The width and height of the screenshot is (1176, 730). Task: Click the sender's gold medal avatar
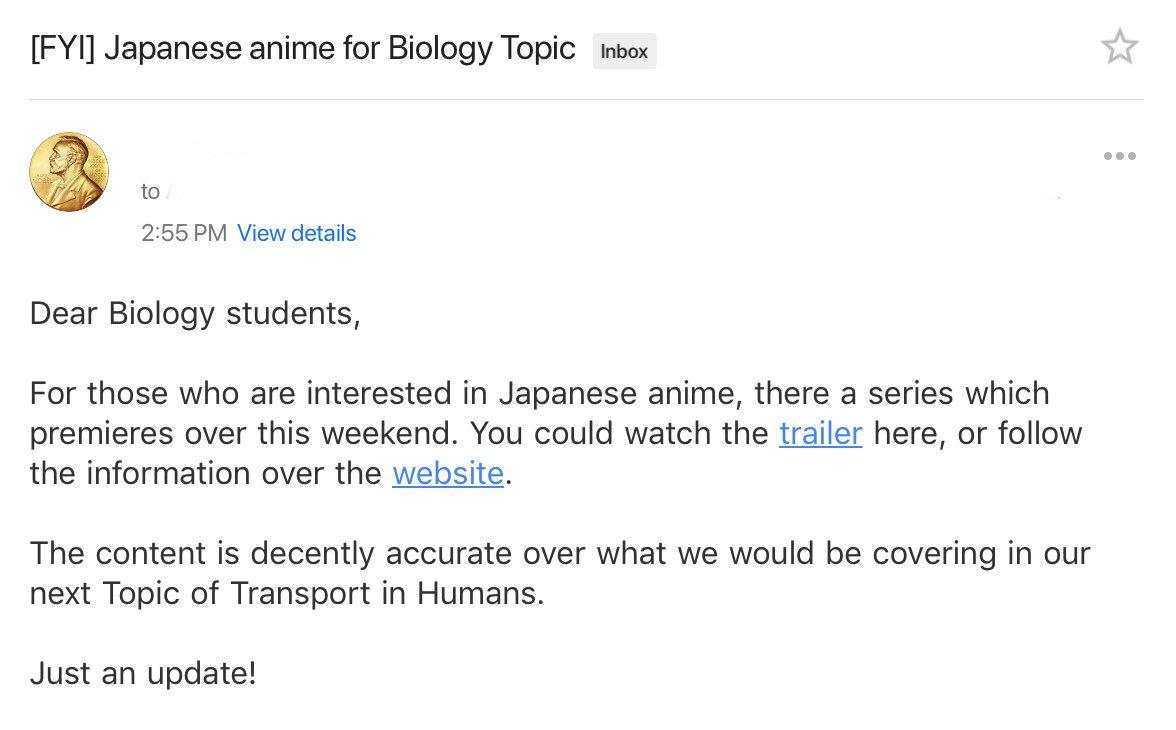tap(68, 173)
